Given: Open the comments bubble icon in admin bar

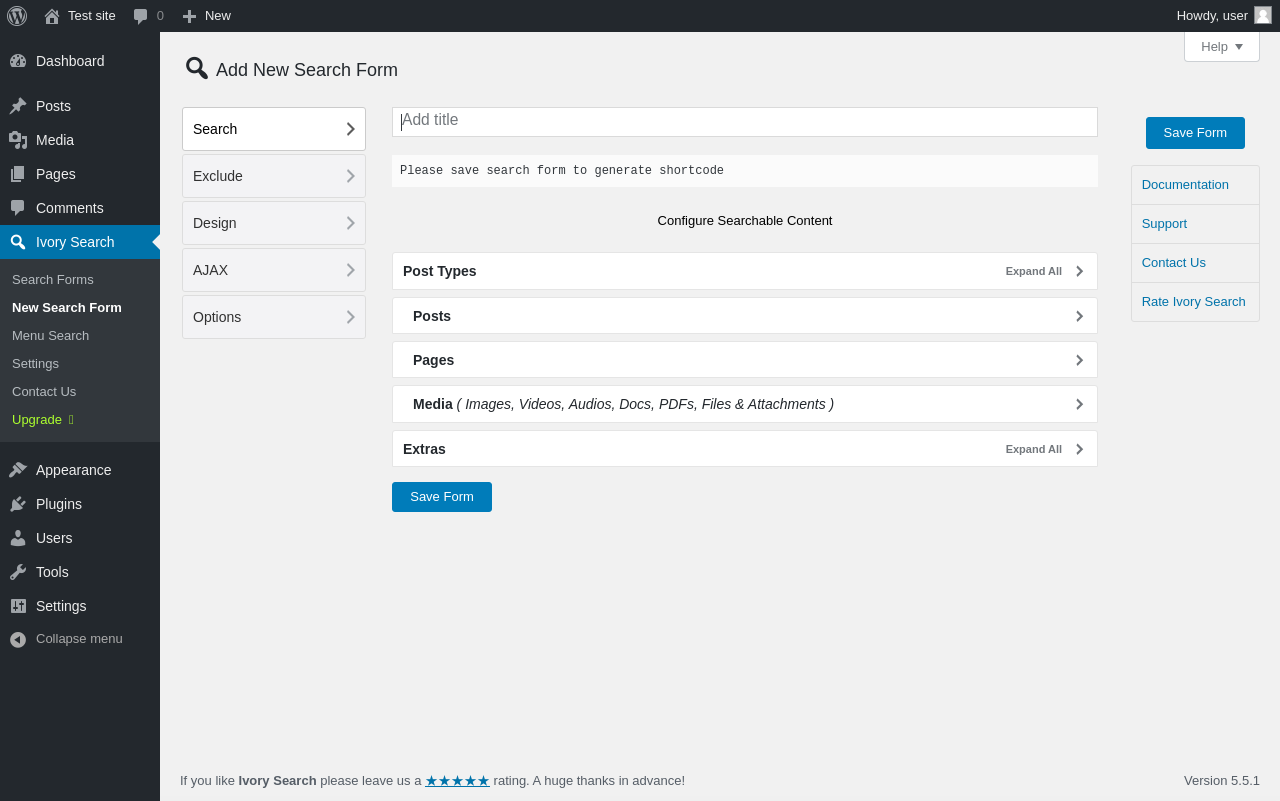Looking at the screenshot, I should (141, 16).
